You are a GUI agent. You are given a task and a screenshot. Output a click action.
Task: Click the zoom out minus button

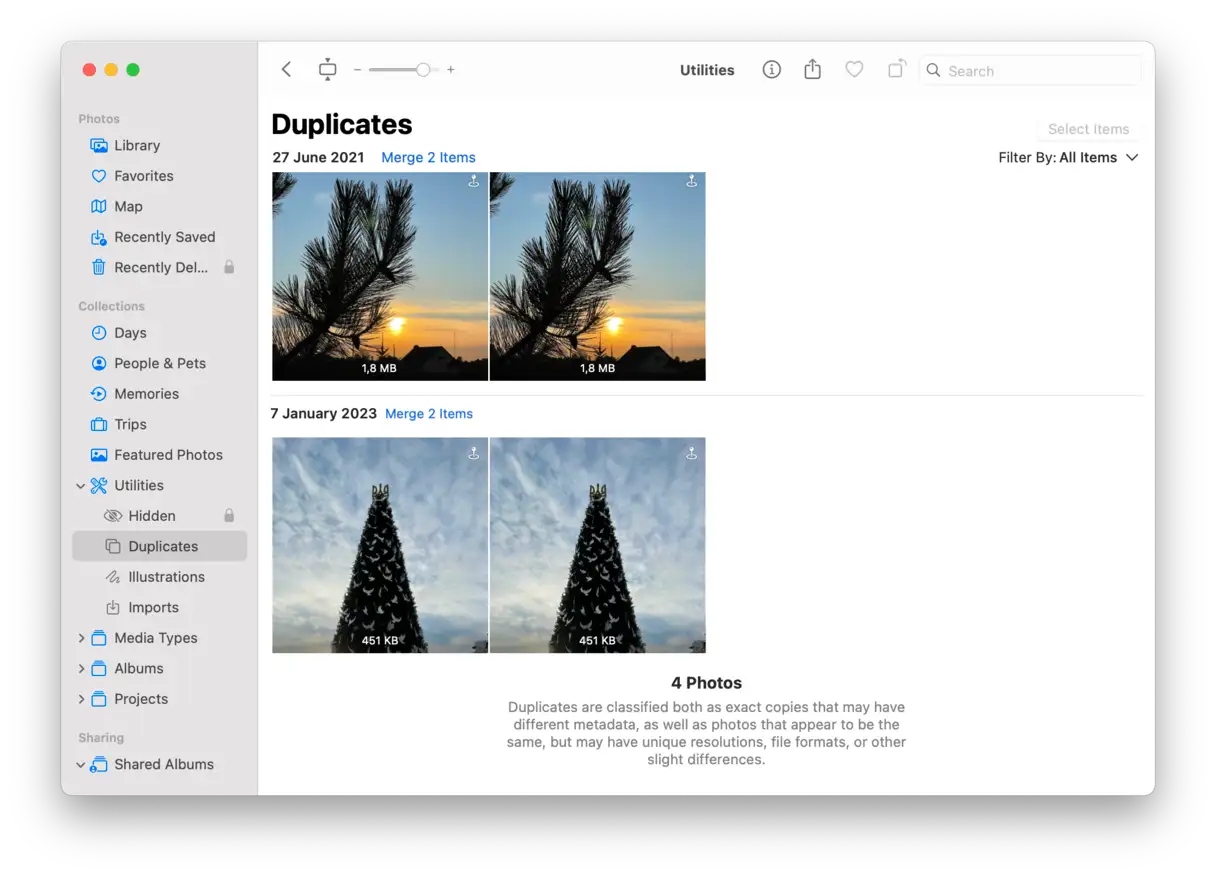point(357,70)
